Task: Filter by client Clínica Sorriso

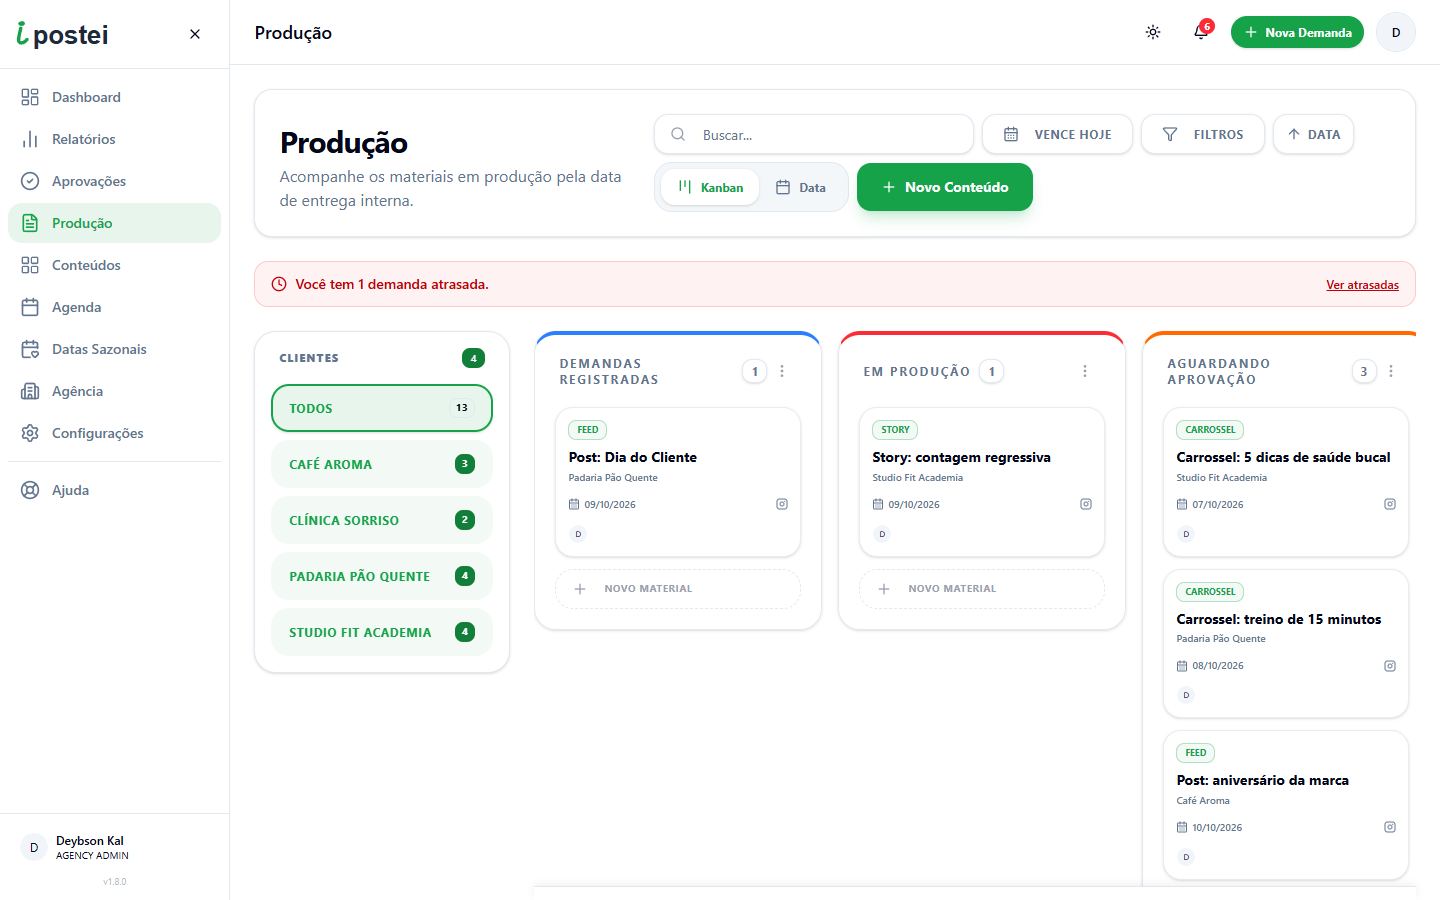Action: (x=382, y=520)
